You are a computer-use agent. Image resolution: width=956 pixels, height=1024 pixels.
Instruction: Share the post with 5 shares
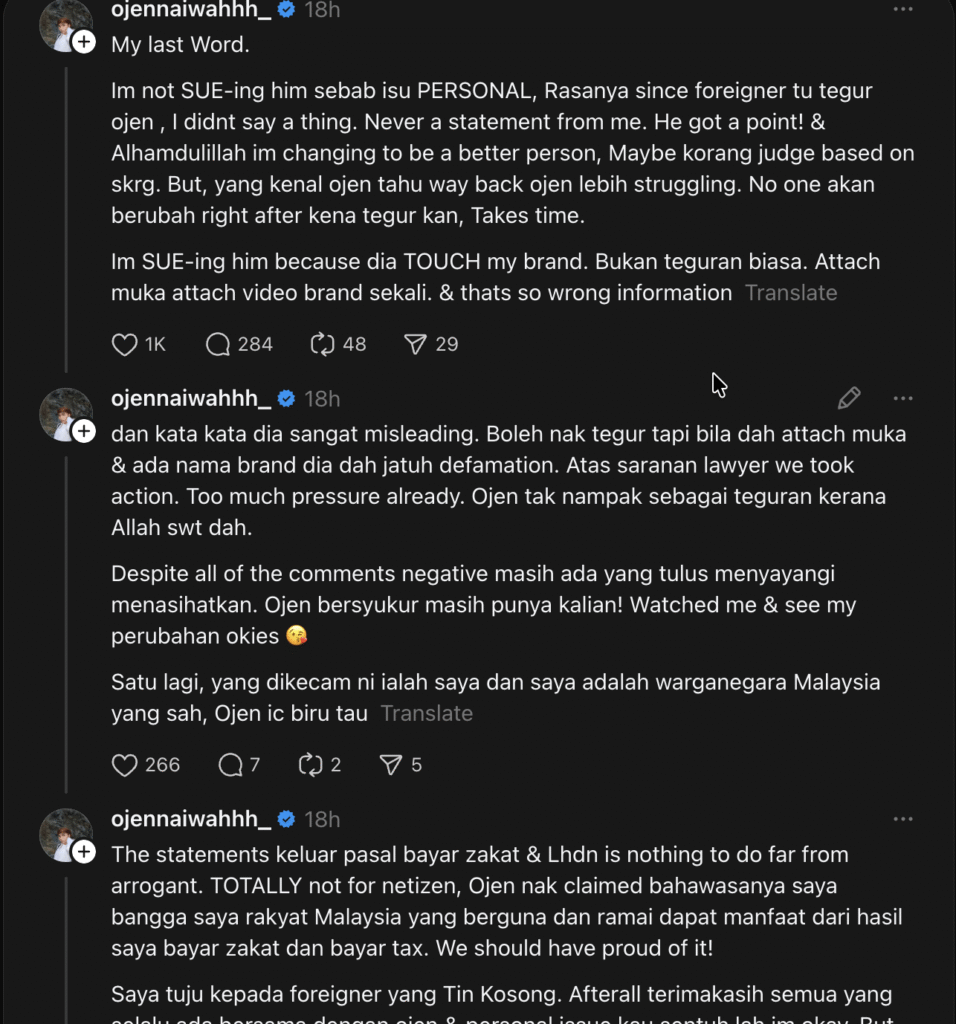click(390, 766)
